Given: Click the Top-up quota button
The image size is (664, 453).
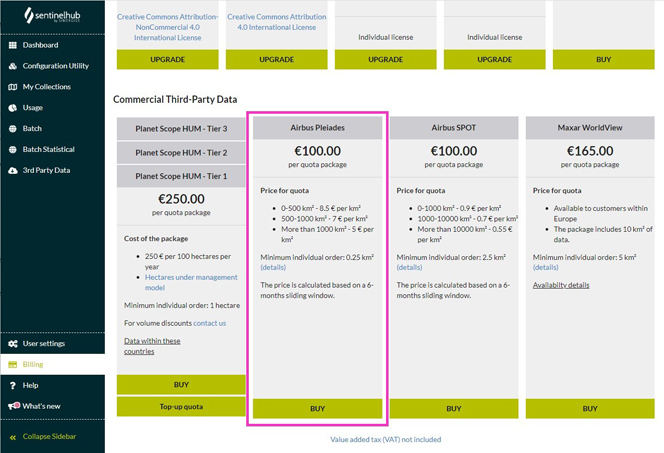Looking at the screenshot, I should click(181, 406).
